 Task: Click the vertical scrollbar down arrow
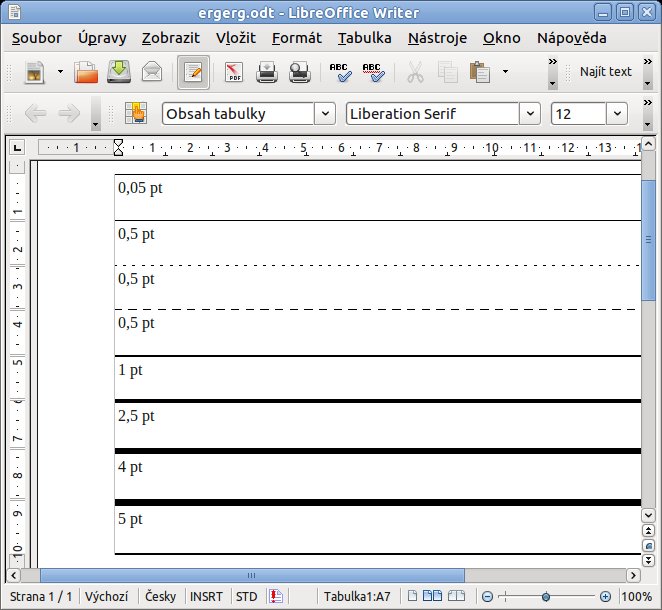pos(648,515)
